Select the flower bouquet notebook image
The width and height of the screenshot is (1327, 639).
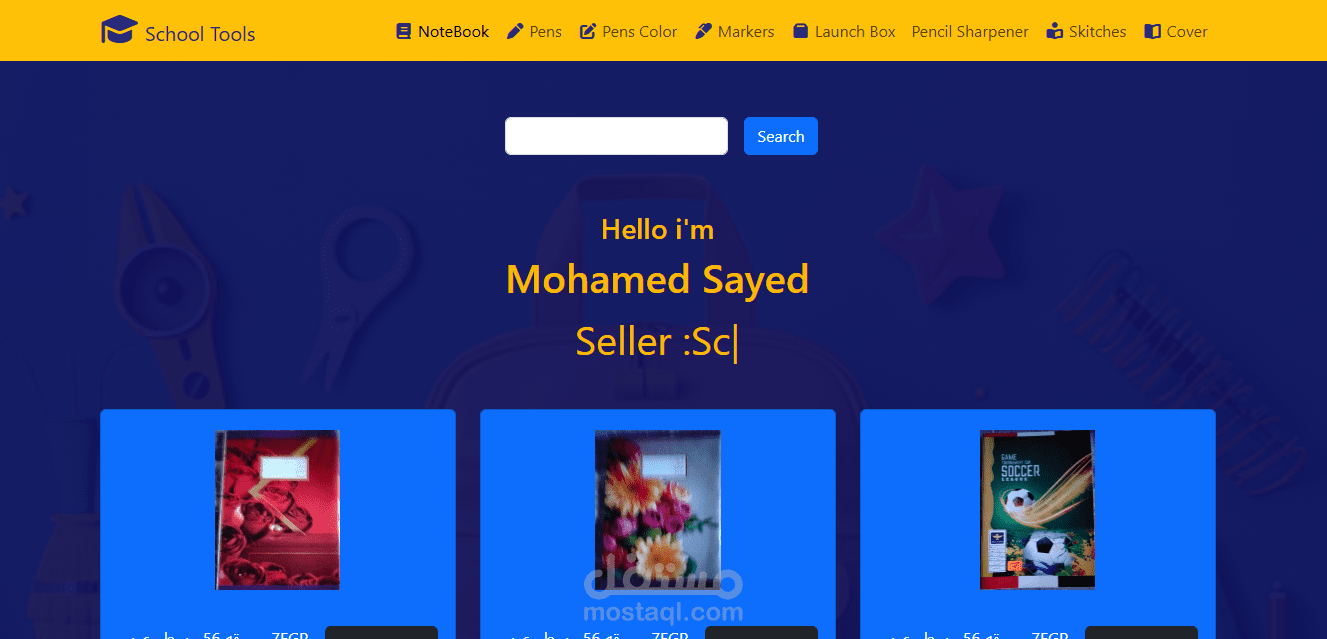658,509
